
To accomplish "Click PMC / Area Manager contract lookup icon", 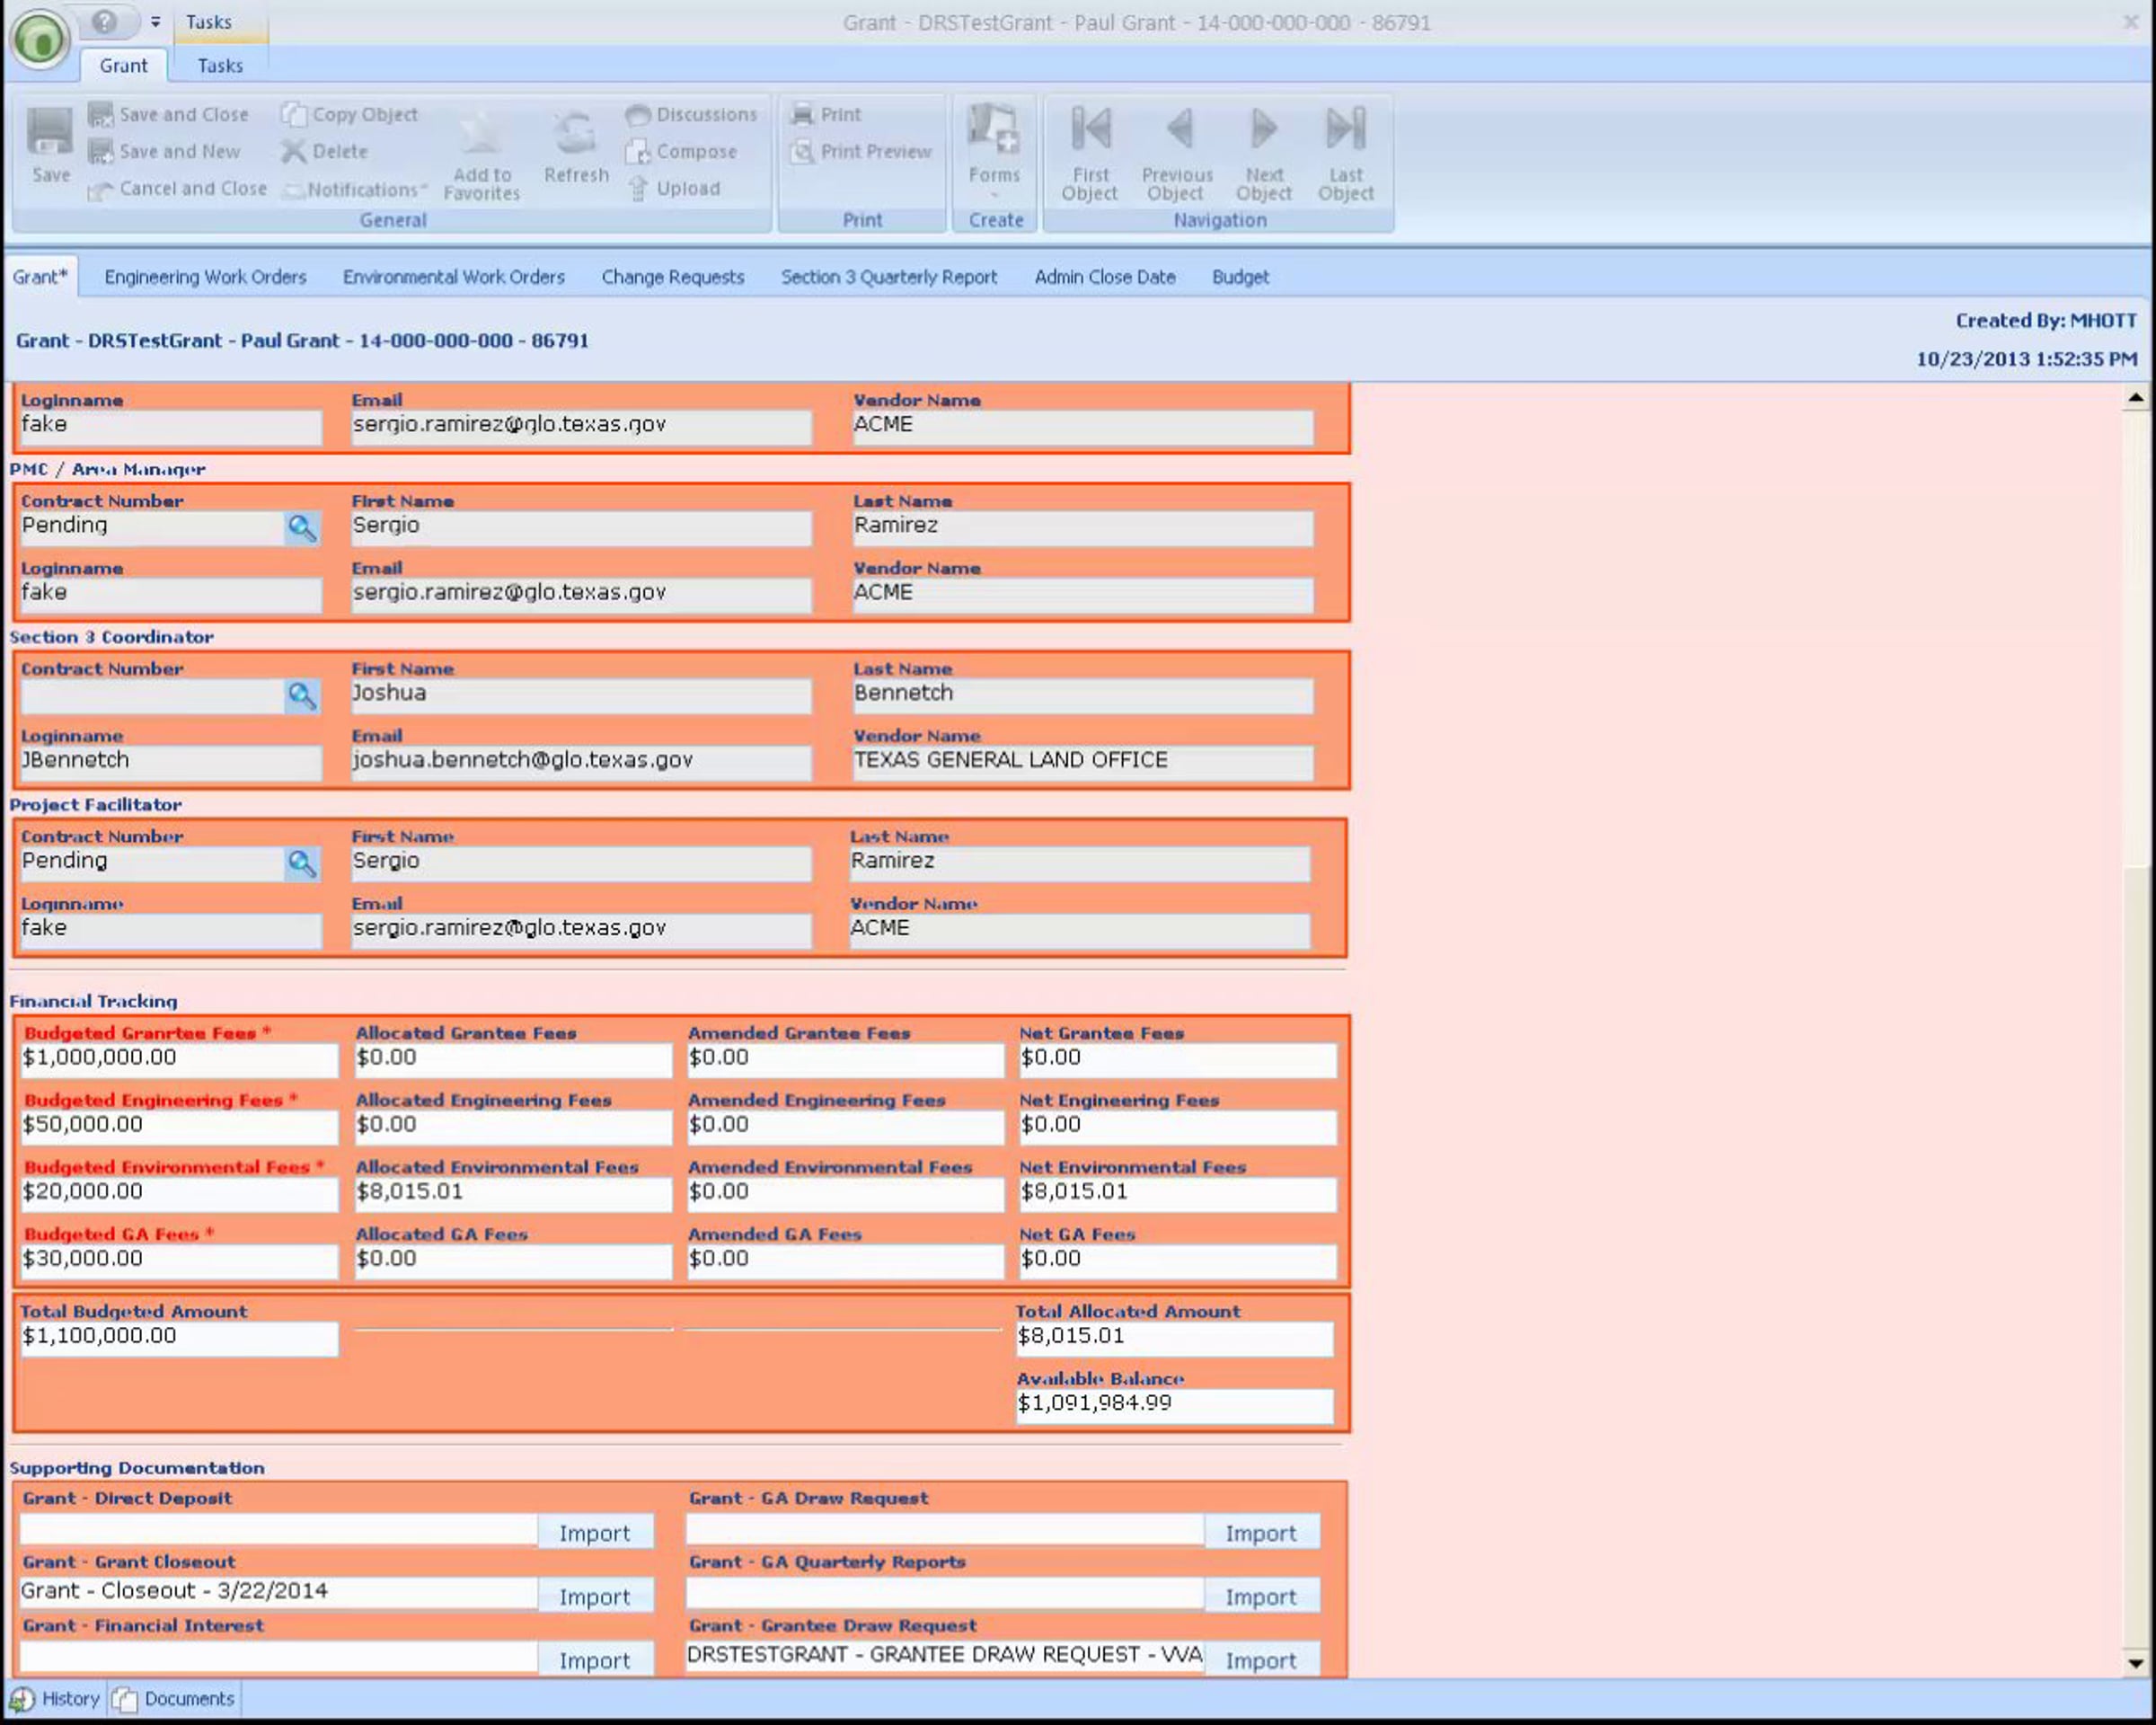I will [x=302, y=527].
